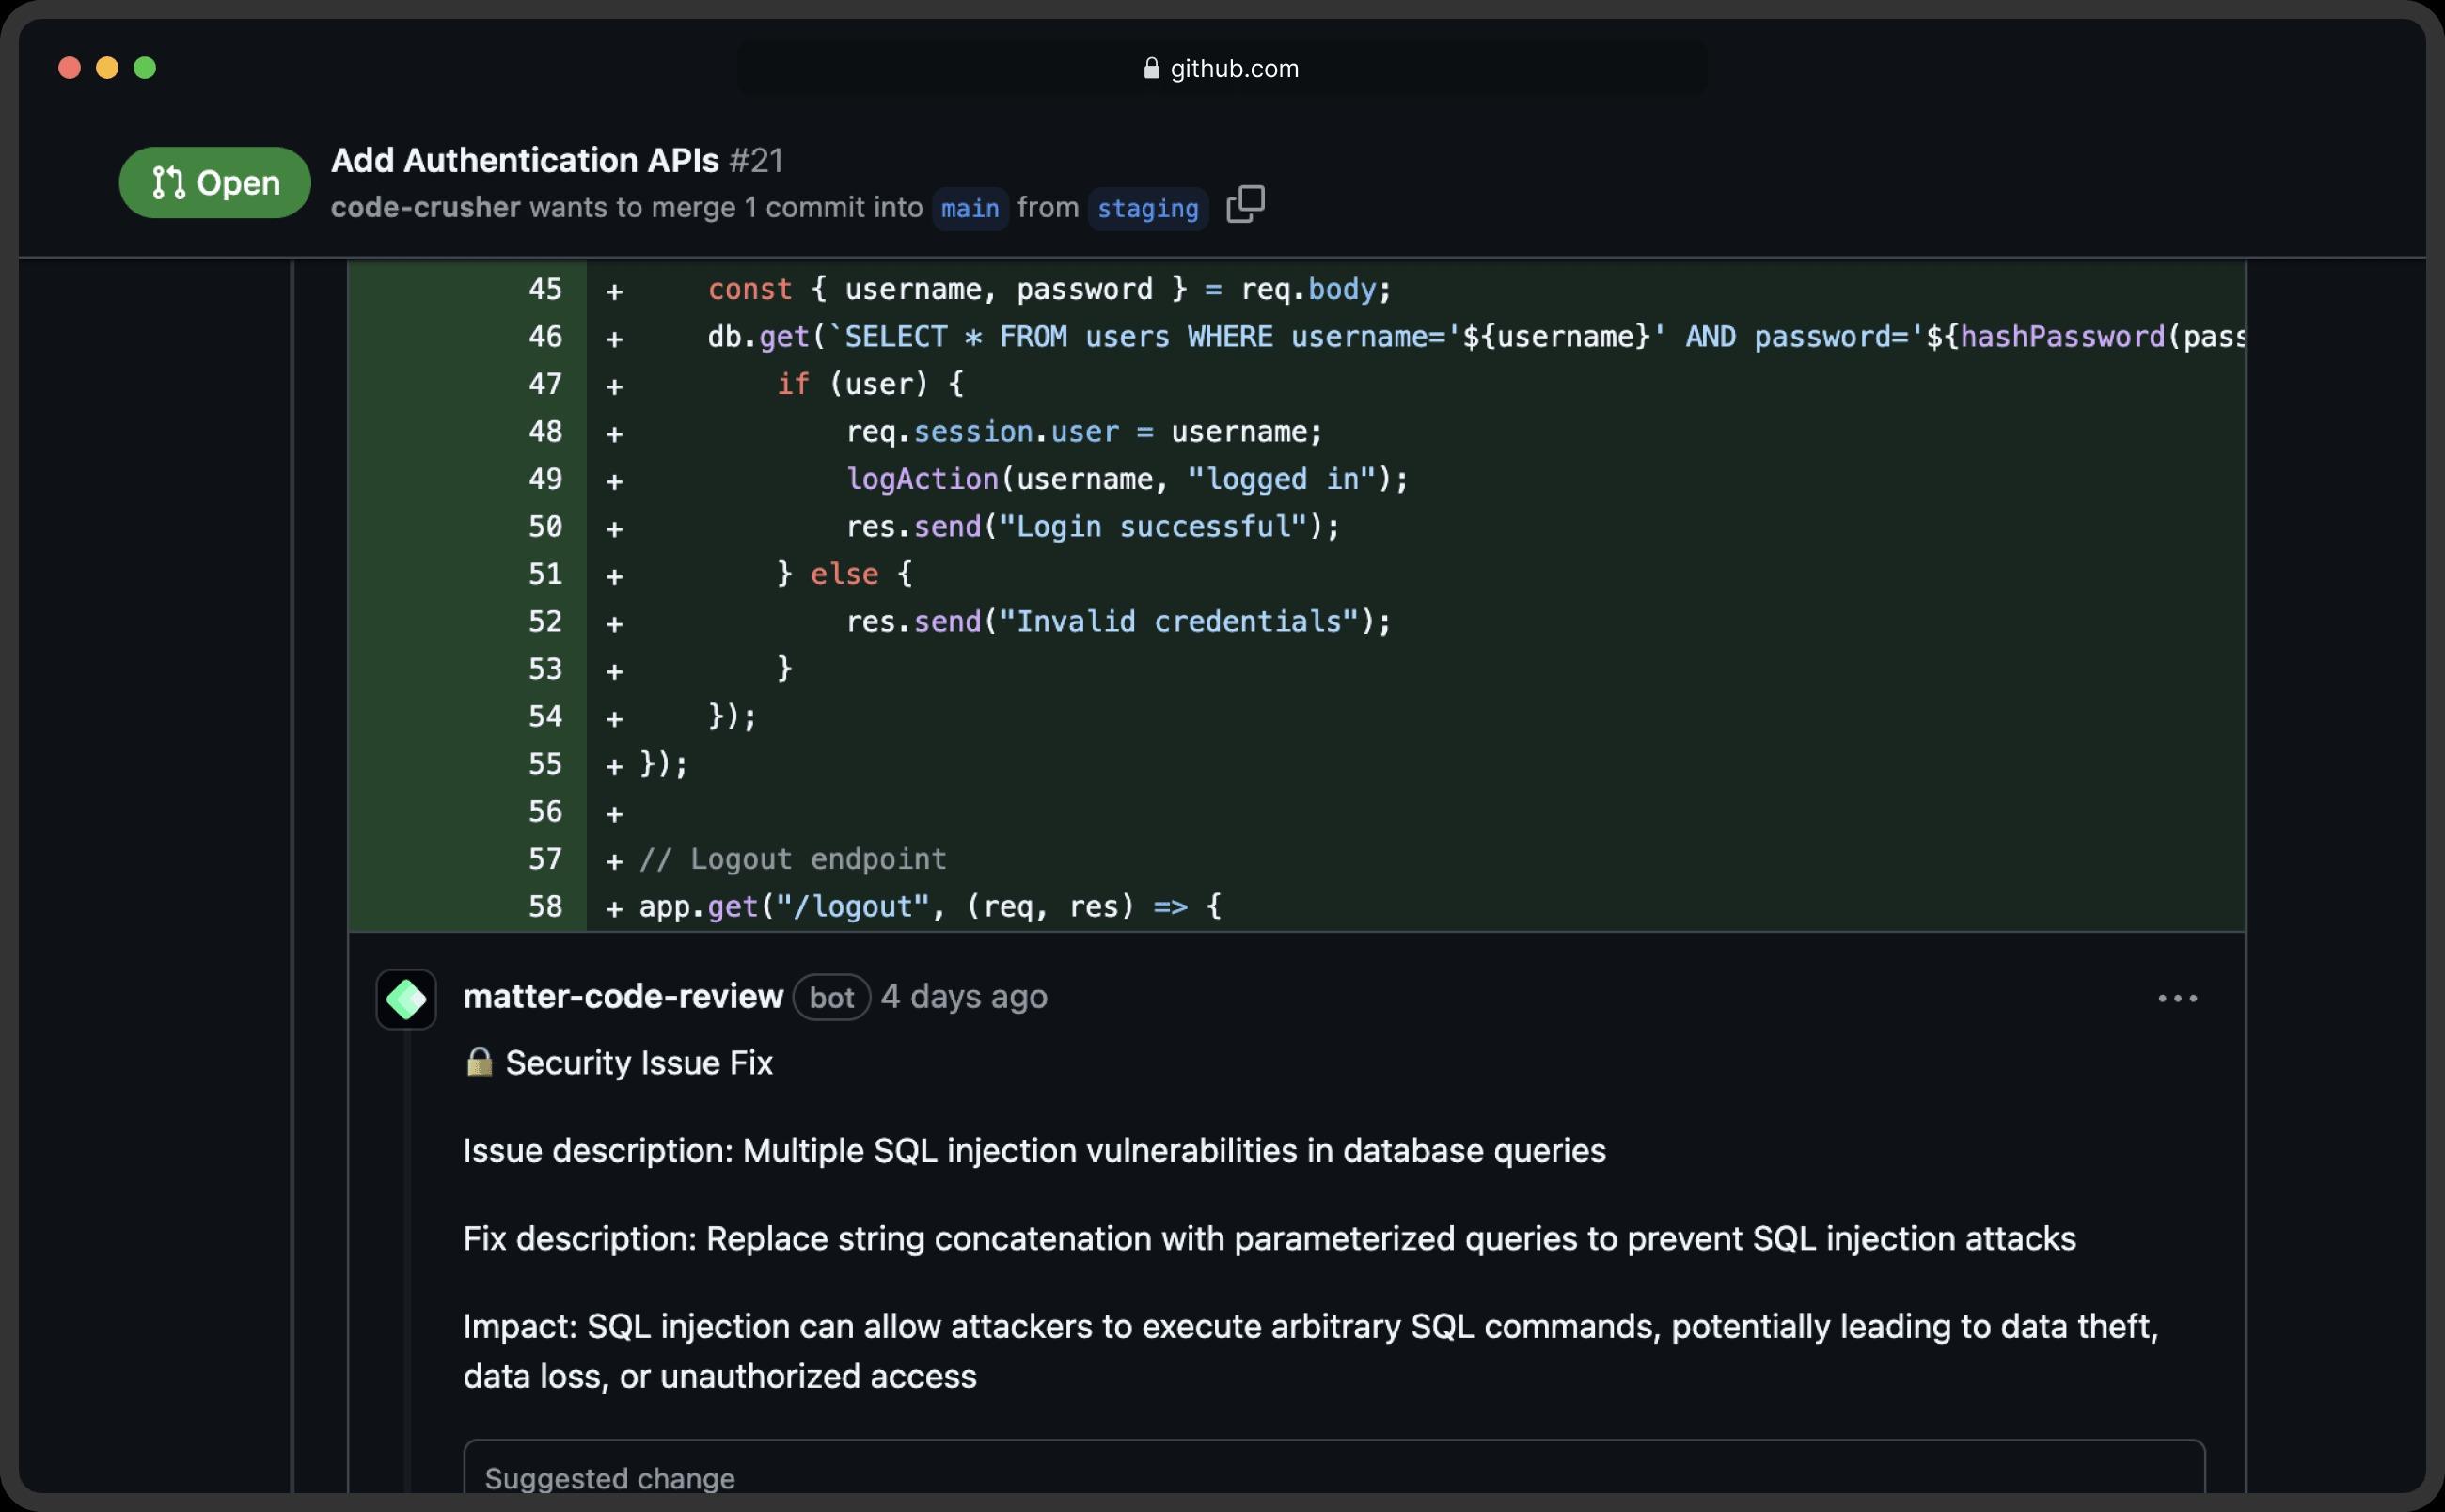Click the 'Invalid credentials' code line

tap(1119, 622)
